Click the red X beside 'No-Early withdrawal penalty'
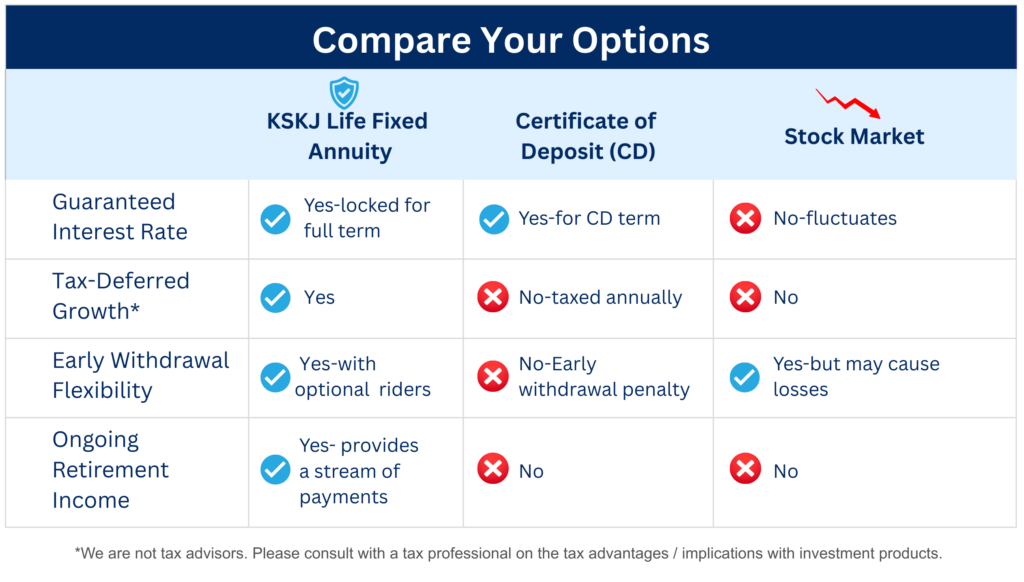1024x582 pixels. (493, 376)
